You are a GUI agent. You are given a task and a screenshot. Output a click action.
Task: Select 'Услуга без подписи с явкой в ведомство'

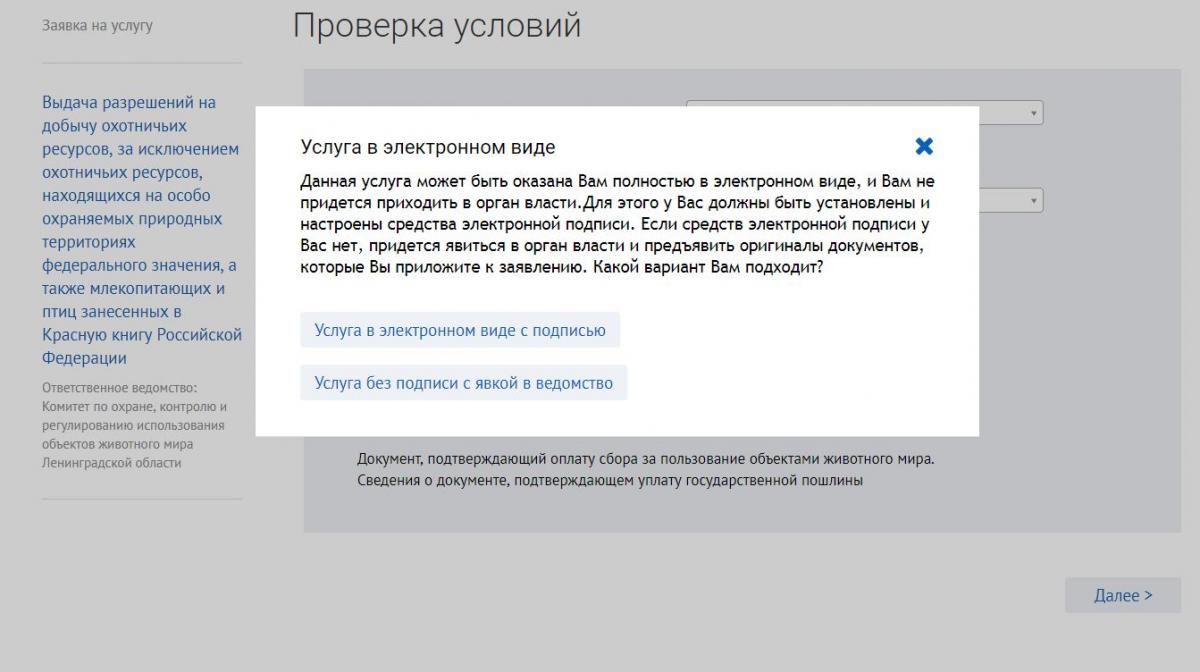click(463, 383)
